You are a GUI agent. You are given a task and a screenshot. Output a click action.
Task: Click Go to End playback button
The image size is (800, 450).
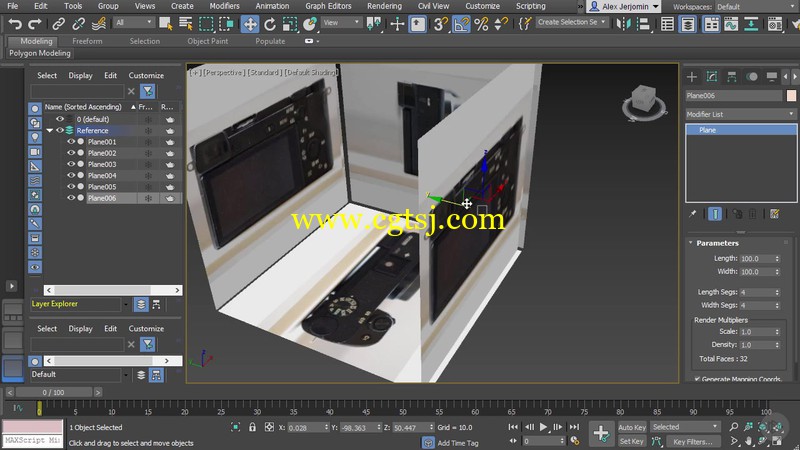point(574,427)
